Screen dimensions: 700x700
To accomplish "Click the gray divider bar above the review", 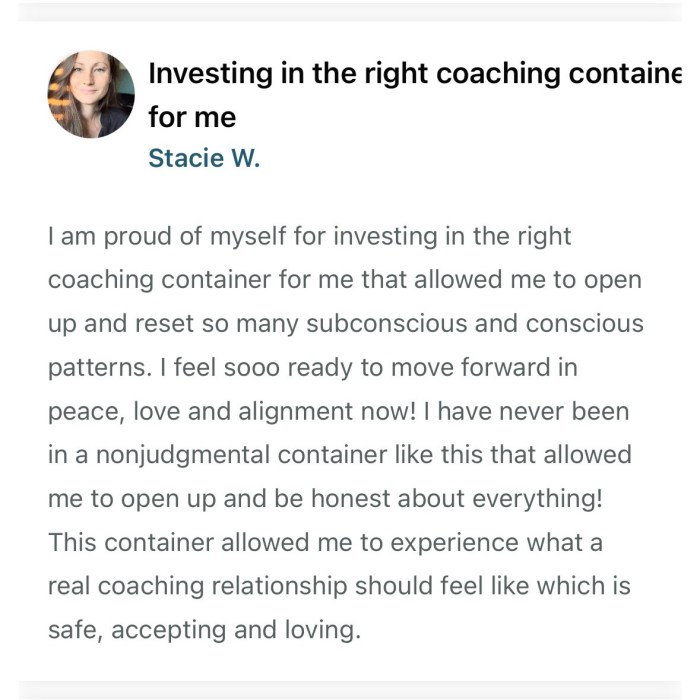I will pos(350,12).
